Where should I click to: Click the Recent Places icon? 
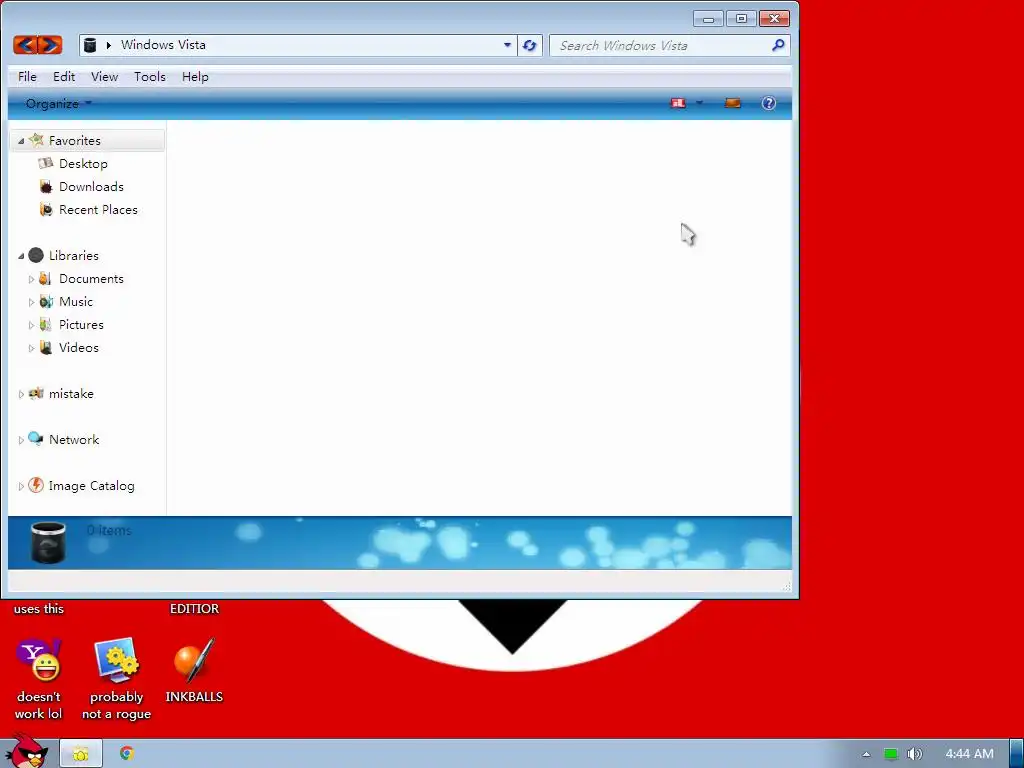pos(46,210)
